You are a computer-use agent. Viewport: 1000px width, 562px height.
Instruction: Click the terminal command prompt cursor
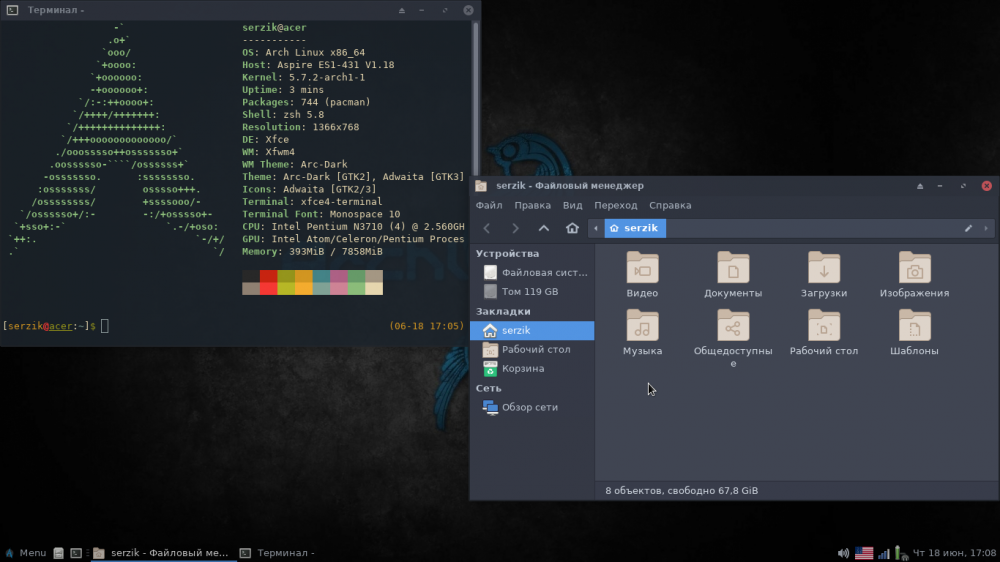click(x=105, y=326)
